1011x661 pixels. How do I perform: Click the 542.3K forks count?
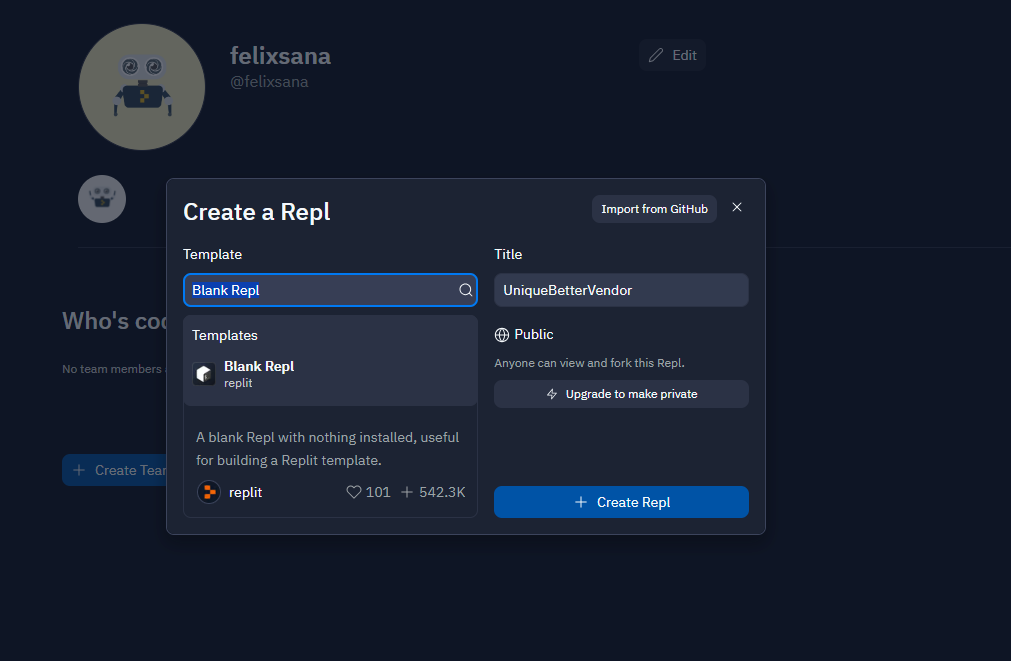pyautogui.click(x=442, y=492)
